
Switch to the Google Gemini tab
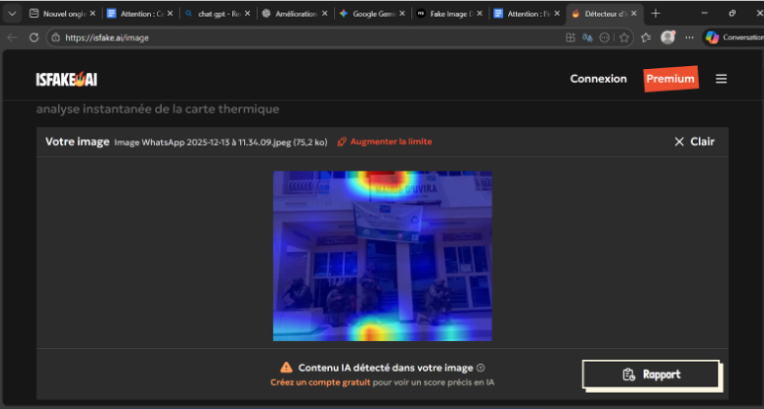click(x=371, y=13)
